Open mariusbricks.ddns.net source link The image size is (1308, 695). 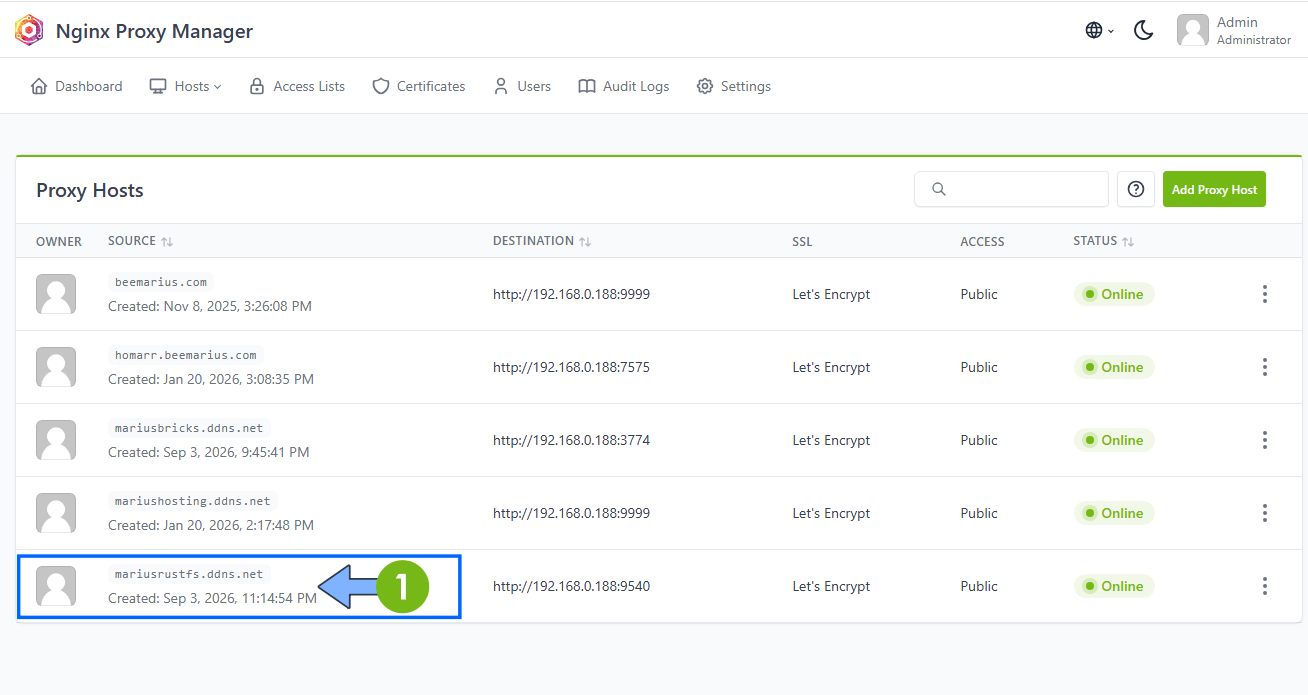[x=189, y=428]
